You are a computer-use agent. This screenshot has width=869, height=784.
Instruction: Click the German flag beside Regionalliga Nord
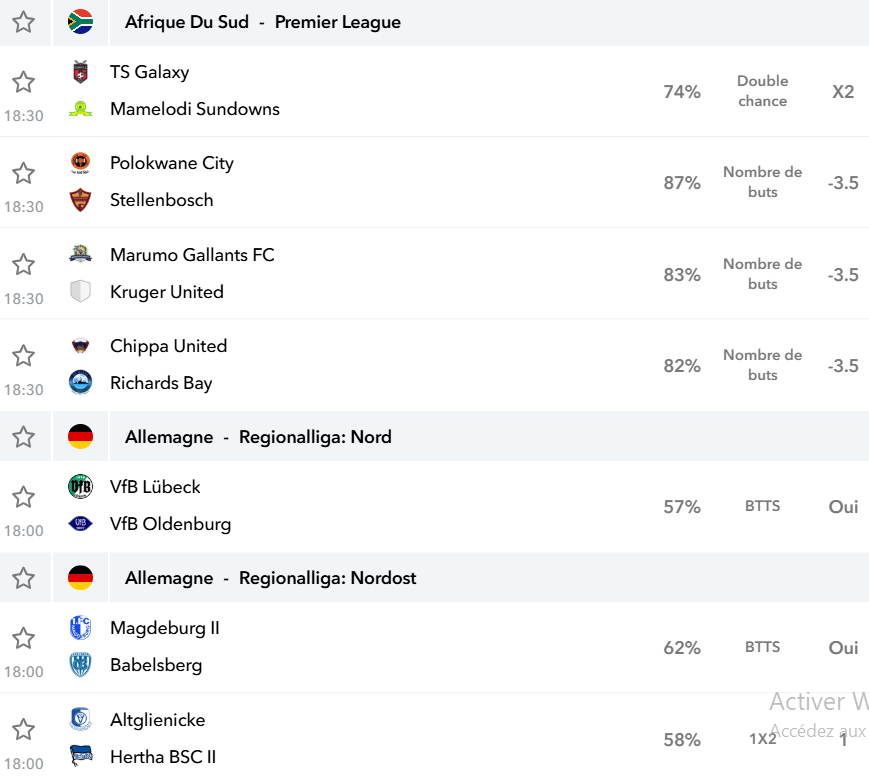point(80,437)
